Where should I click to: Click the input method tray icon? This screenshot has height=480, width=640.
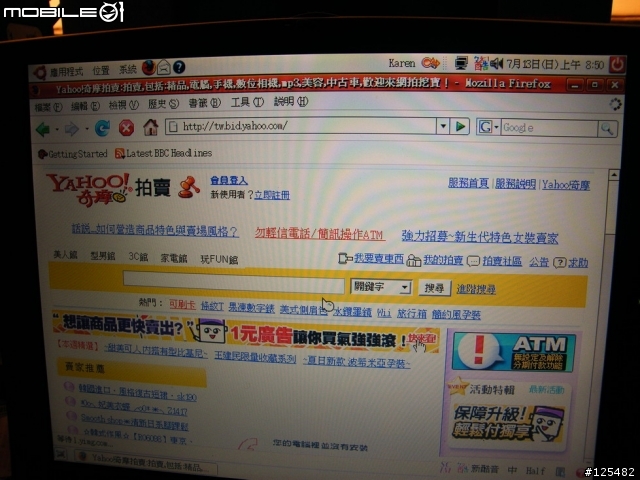click(481, 63)
